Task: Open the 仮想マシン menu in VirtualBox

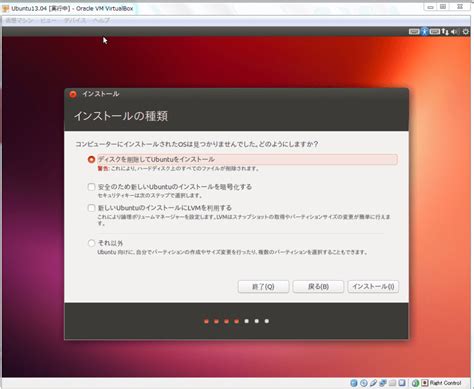Action: (x=20, y=21)
